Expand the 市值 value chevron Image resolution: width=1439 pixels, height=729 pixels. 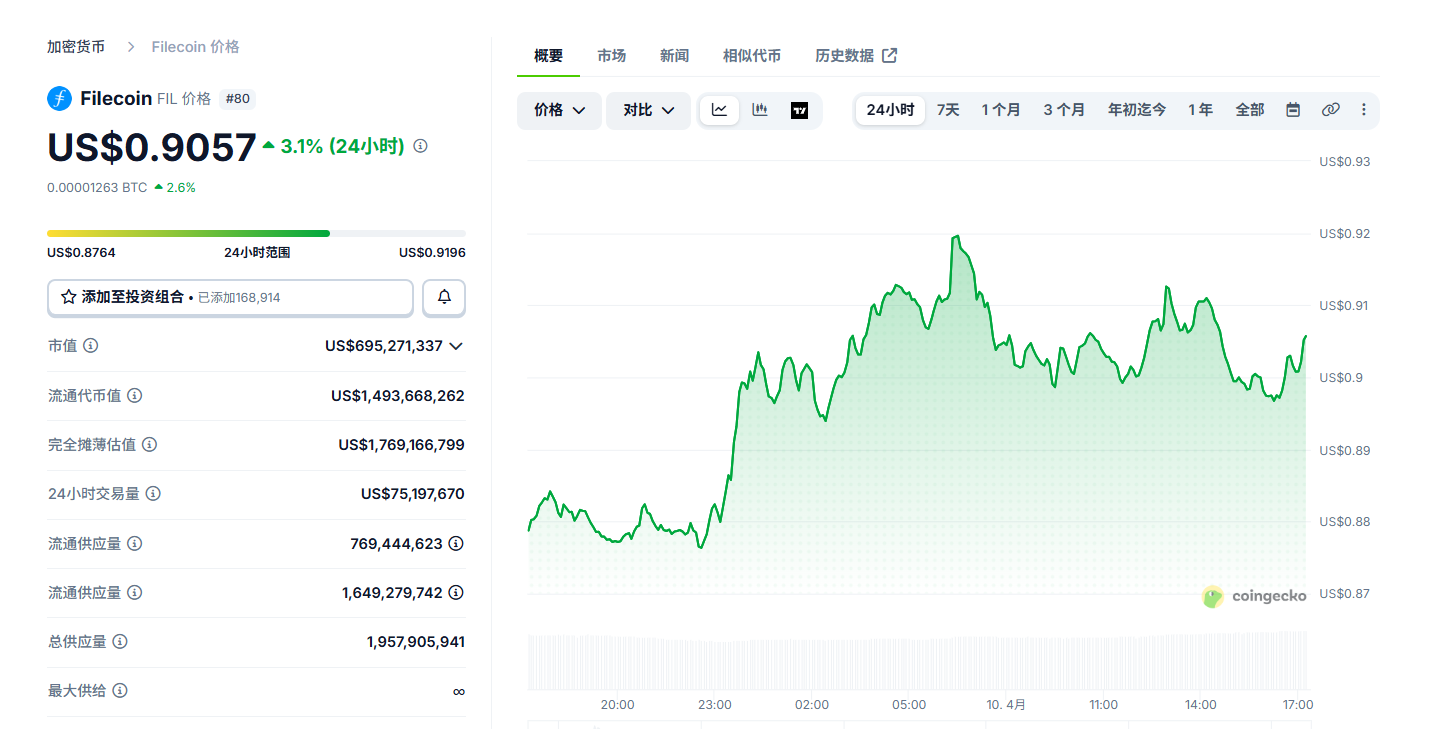click(x=456, y=346)
